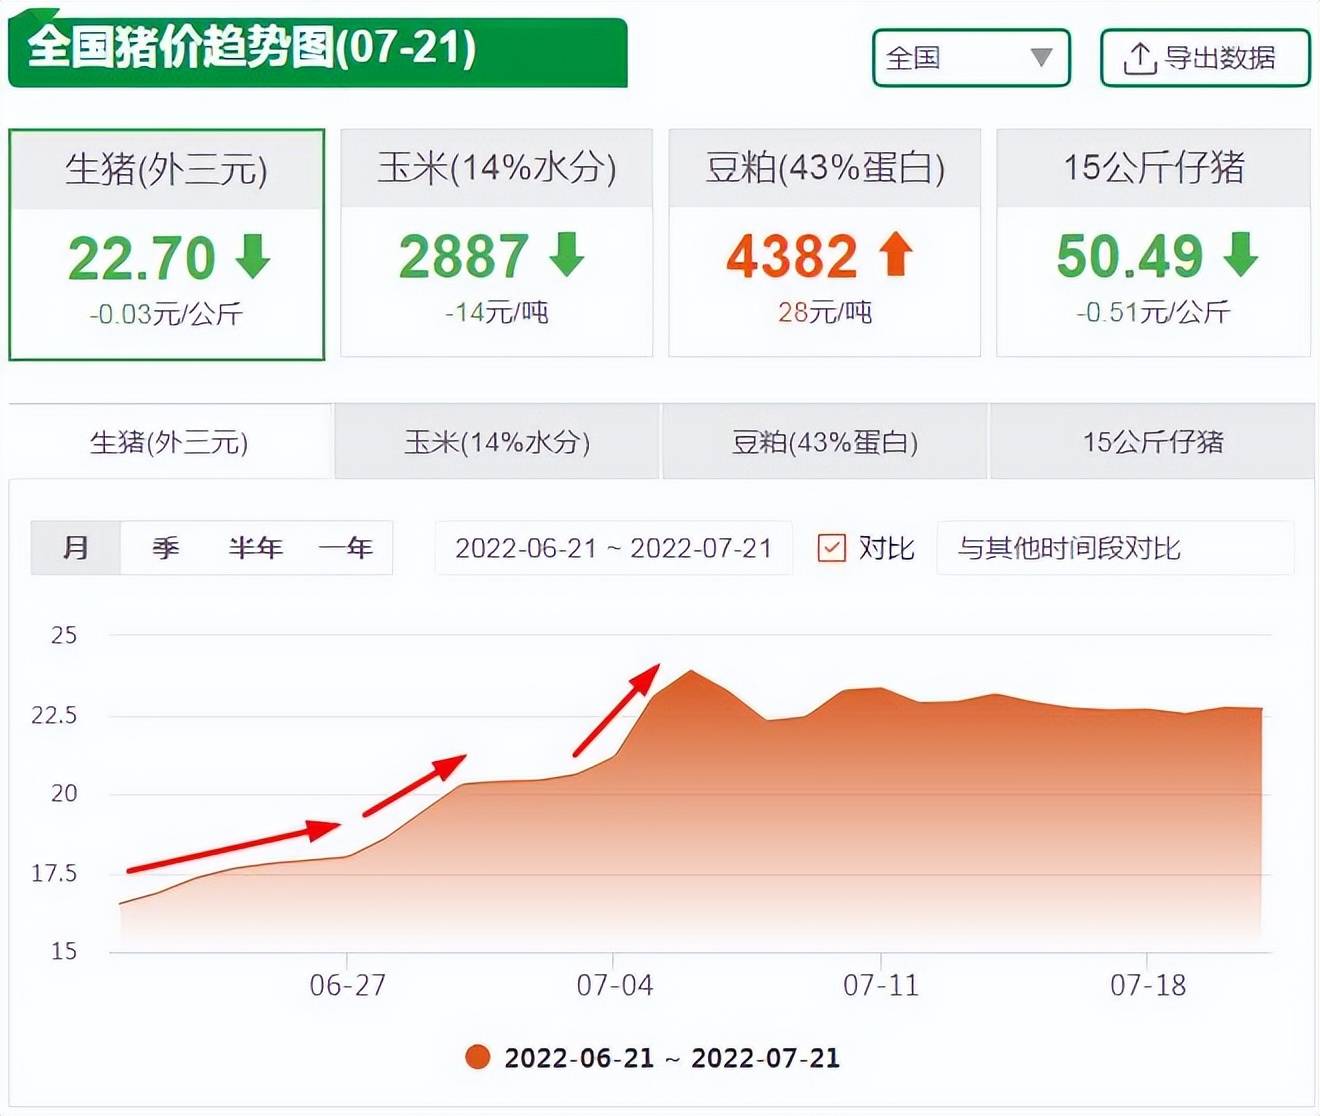Switch to the 玉米(14%水分) tab
This screenshot has height=1116, width=1320.
(x=496, y=440)
